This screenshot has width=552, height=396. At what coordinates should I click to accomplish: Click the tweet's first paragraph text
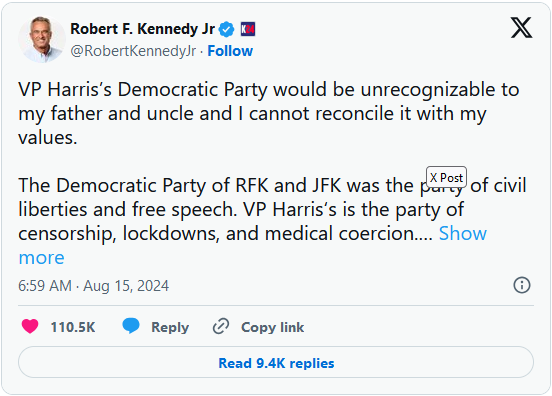(x=269, y=113)
